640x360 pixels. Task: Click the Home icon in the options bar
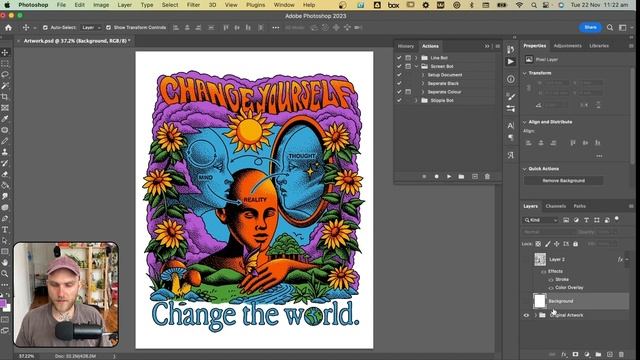[8, 27]
